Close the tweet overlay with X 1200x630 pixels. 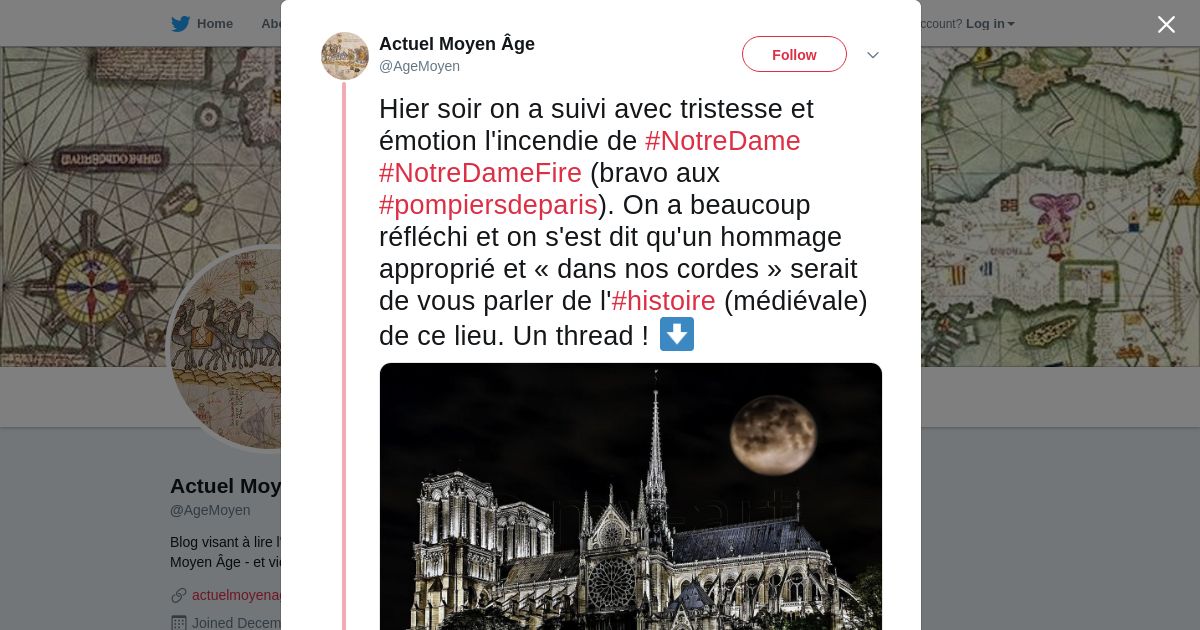pos(1166,25)
